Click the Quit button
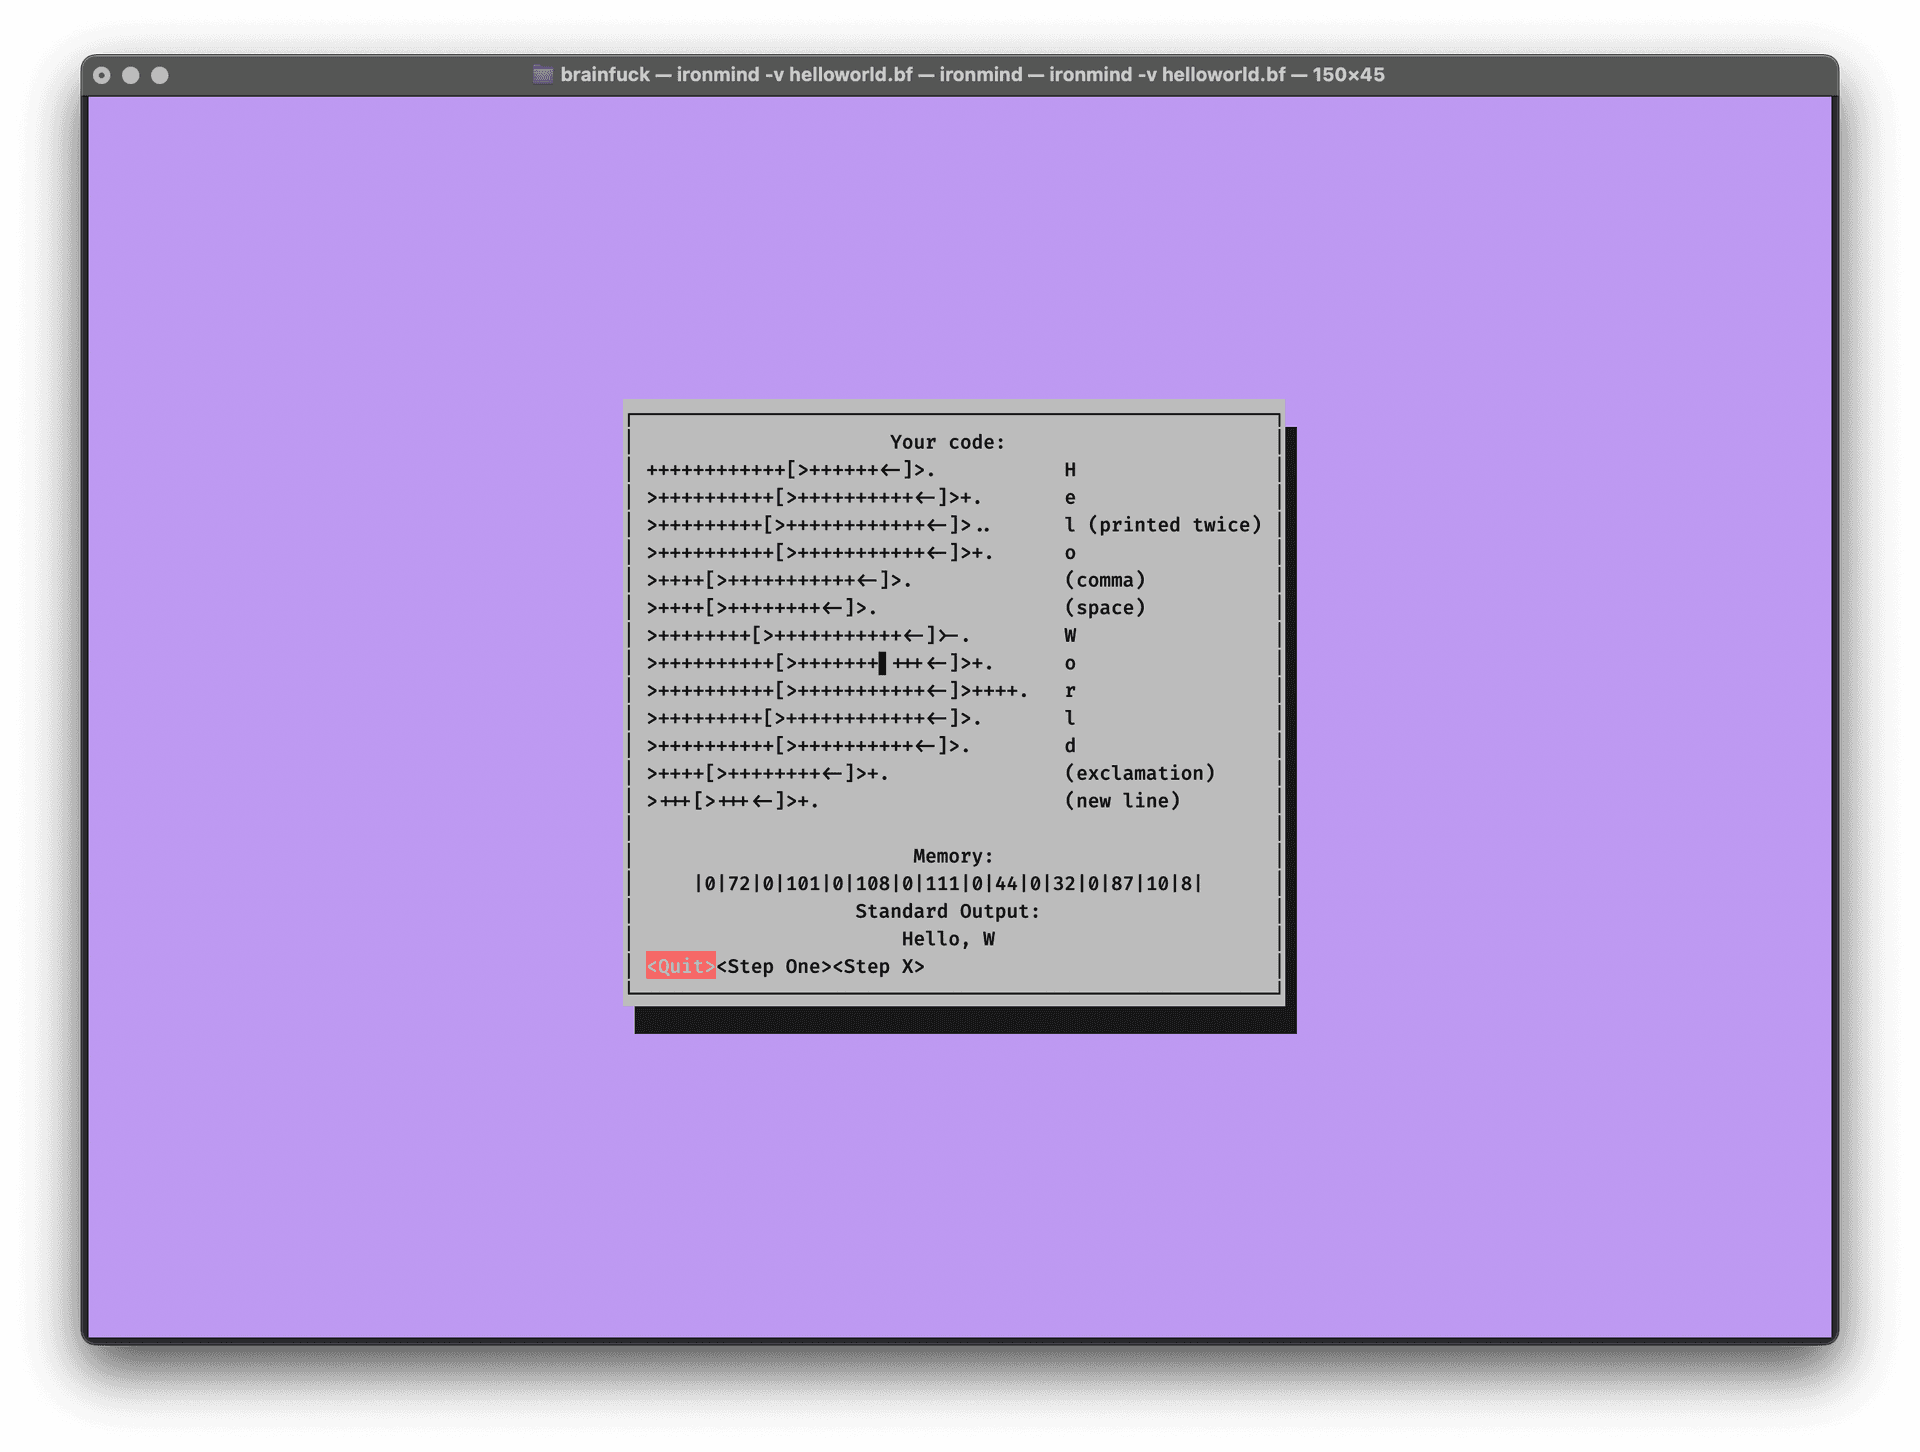The height and width of the screenshot is (1452, 1920). (x=680, y=966)
